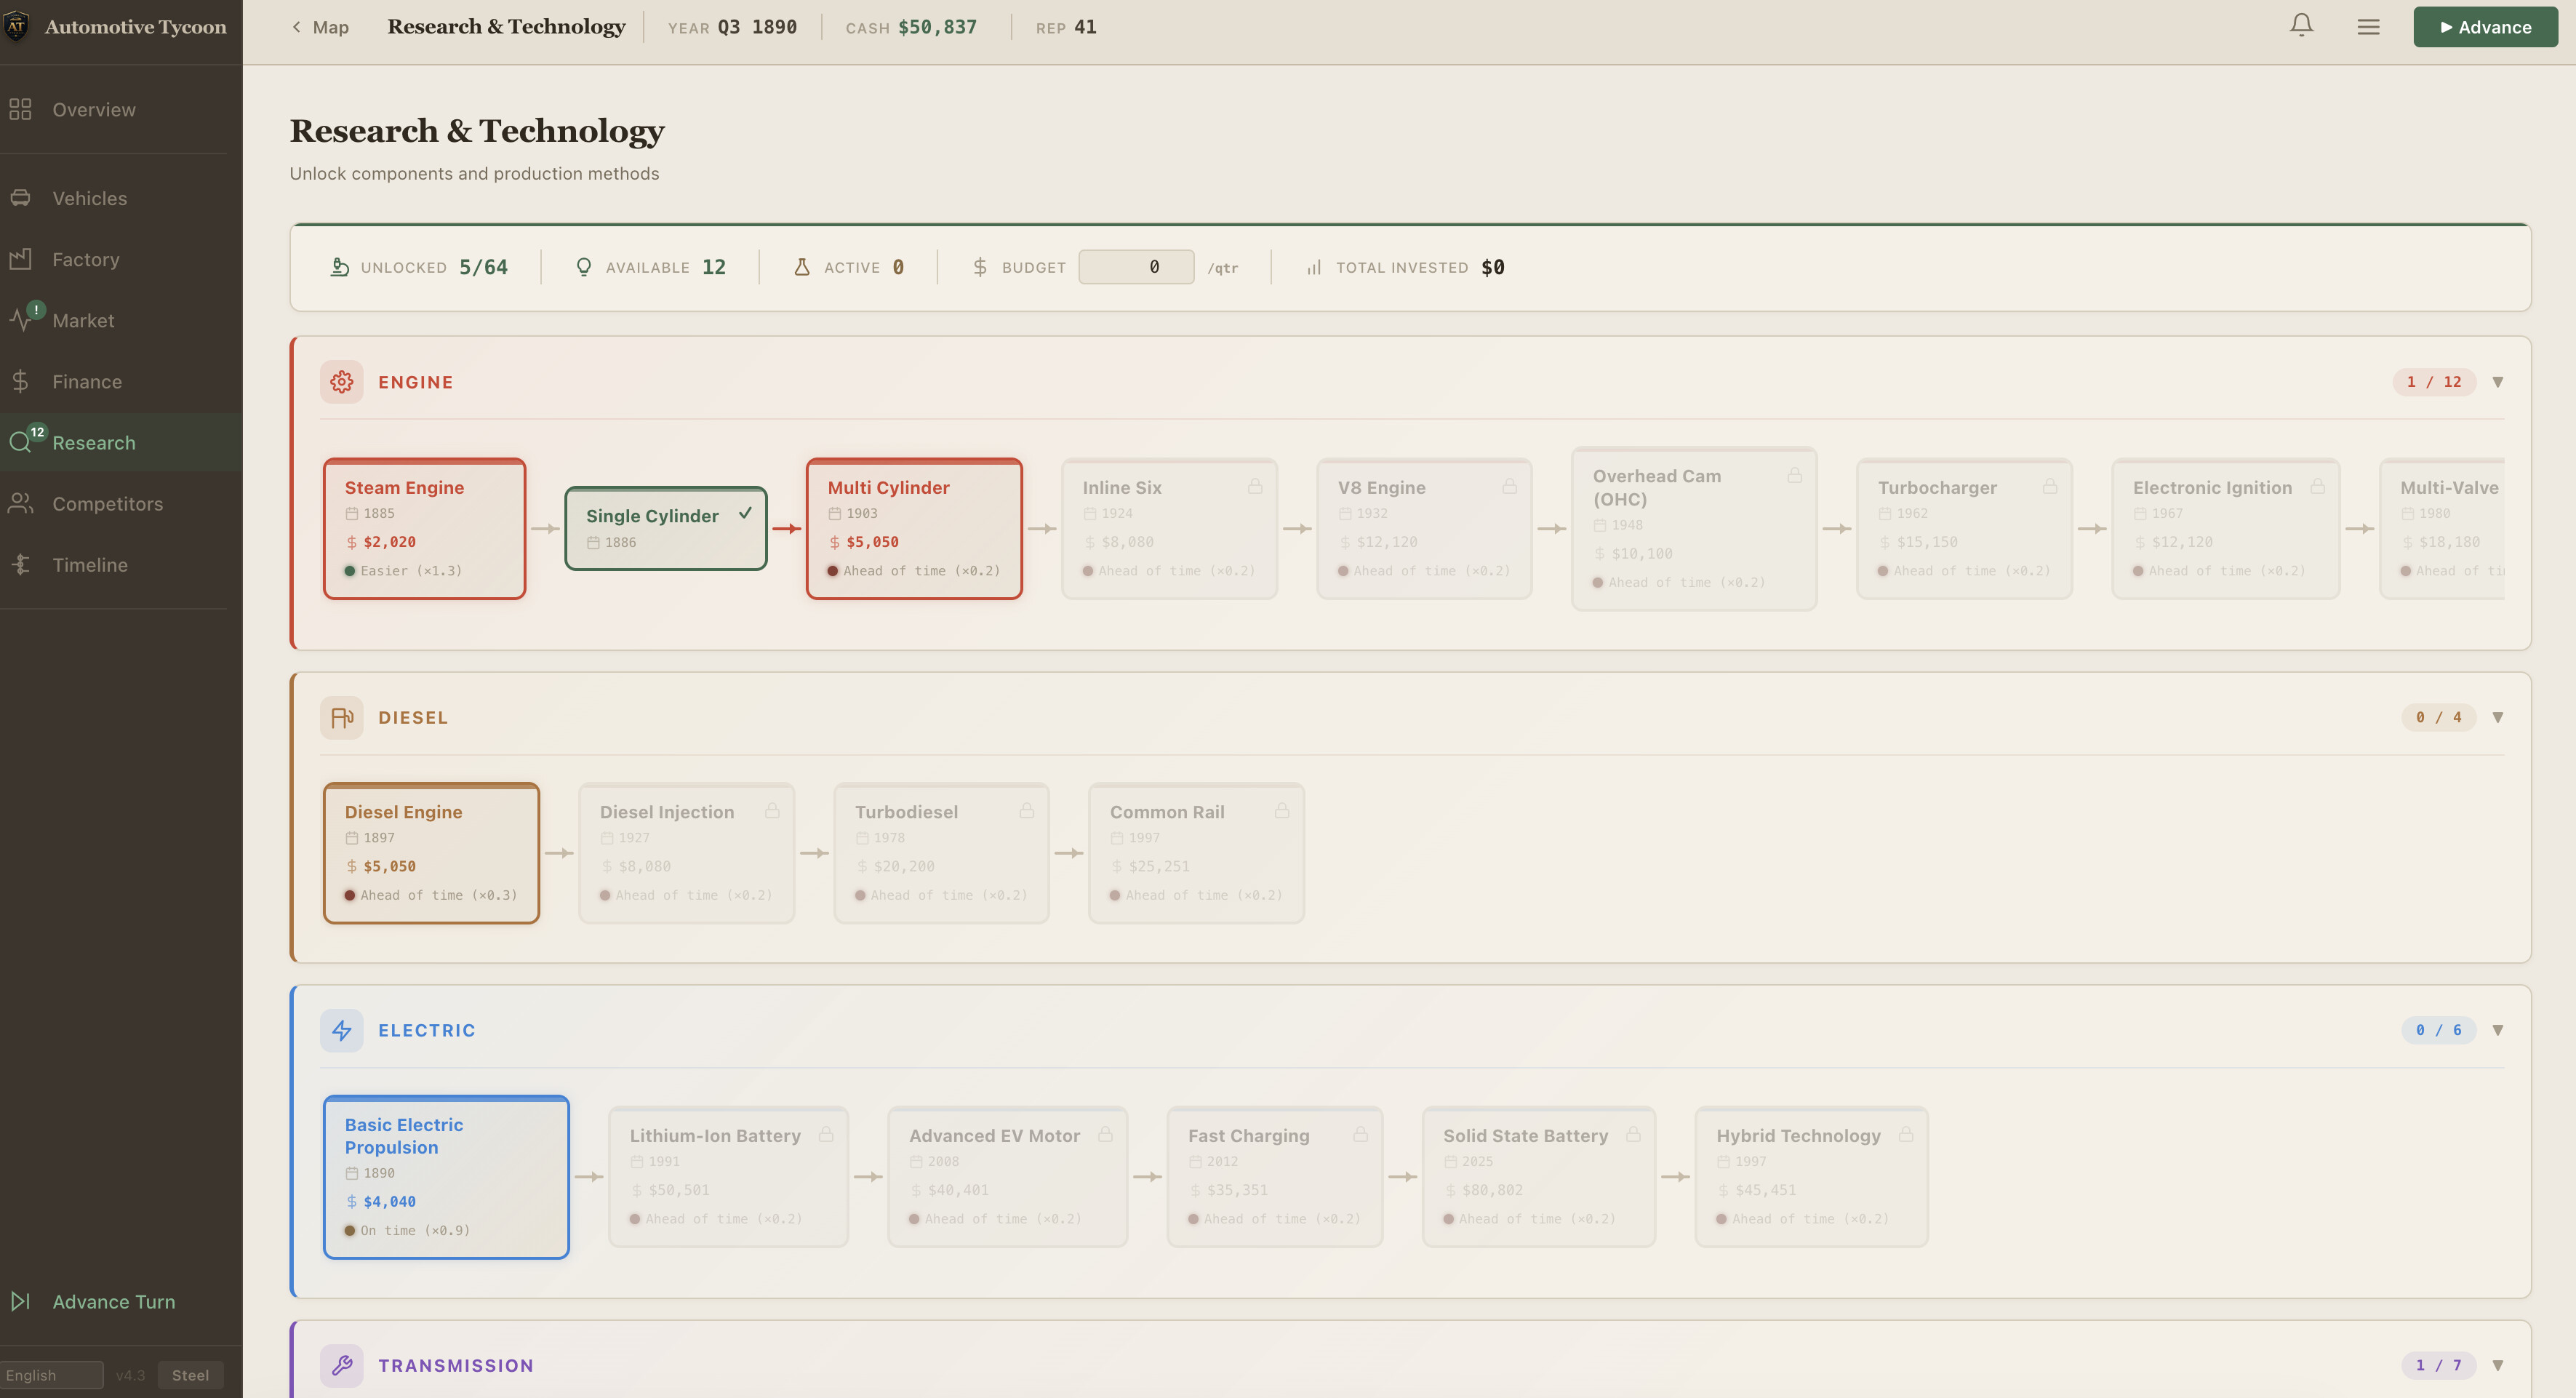Collapse the Transmission section arrow
This screenshot has width=2576, height=1398.
click(2498, 1365)
